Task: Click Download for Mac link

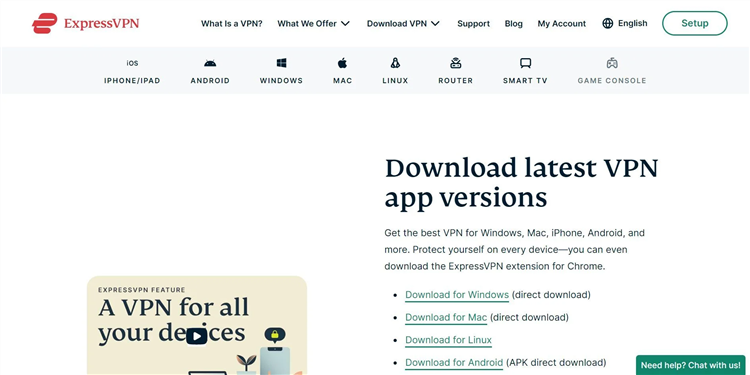Action: point(446,318)
